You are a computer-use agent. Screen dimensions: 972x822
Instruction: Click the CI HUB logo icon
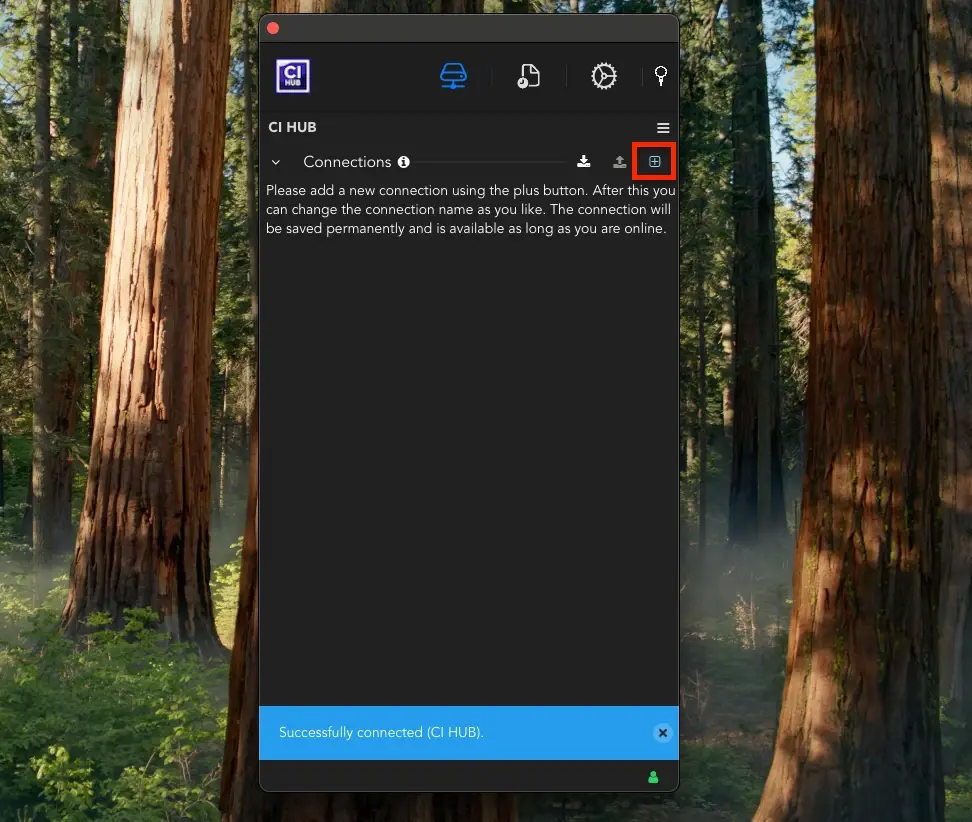[293, 76]
